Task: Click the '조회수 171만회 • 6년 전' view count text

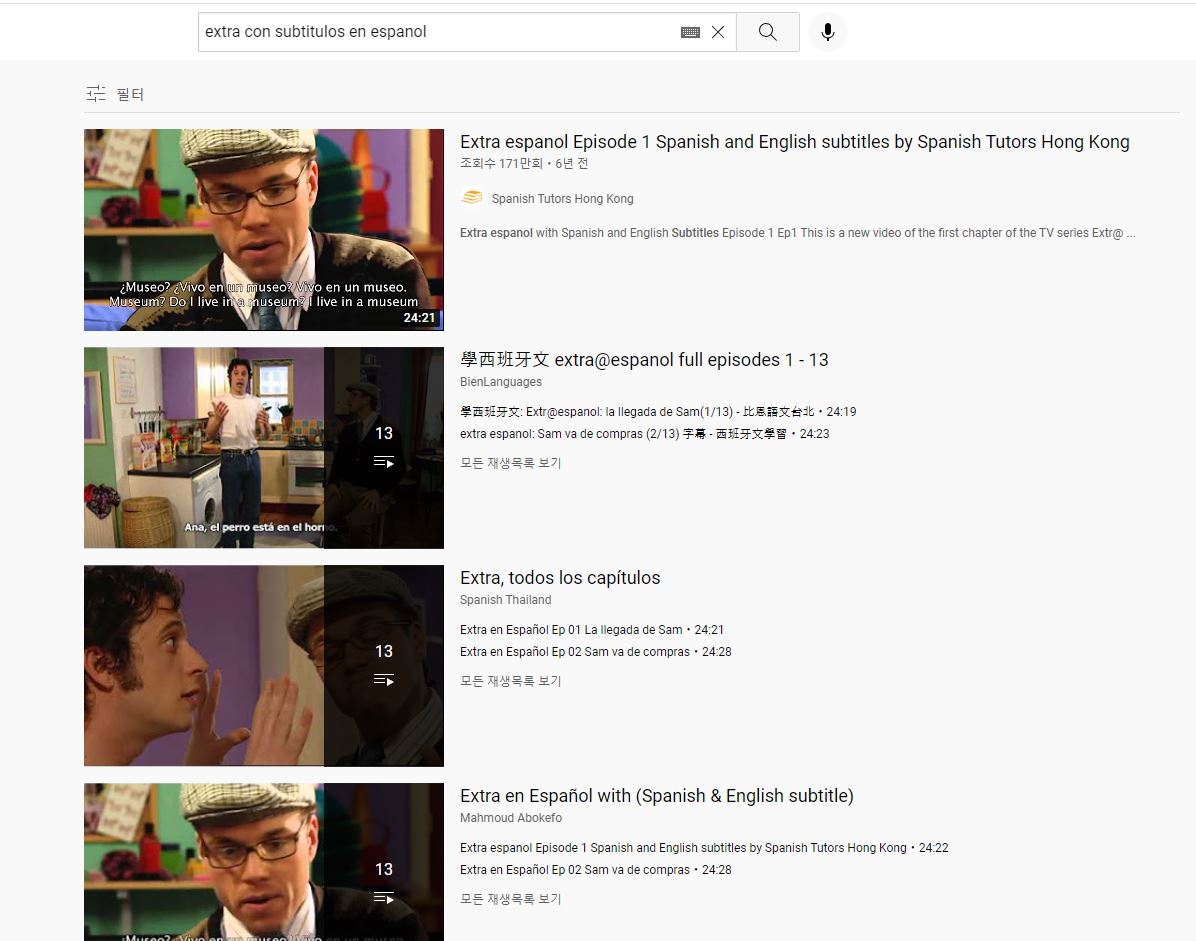Action: click(524, 164)
